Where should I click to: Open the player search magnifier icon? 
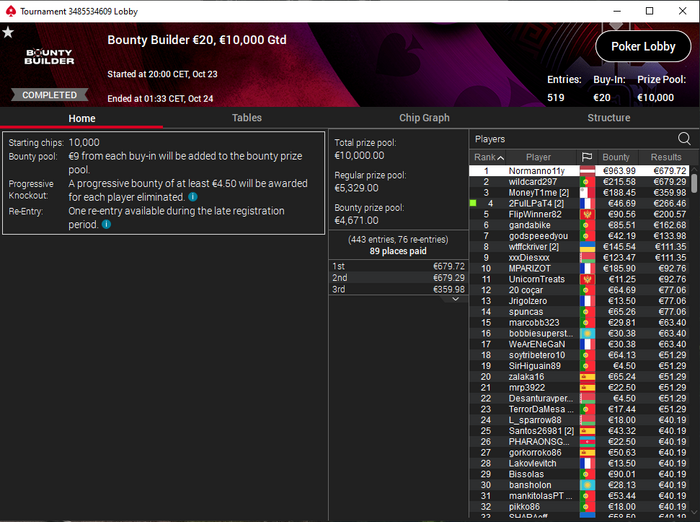684,139
